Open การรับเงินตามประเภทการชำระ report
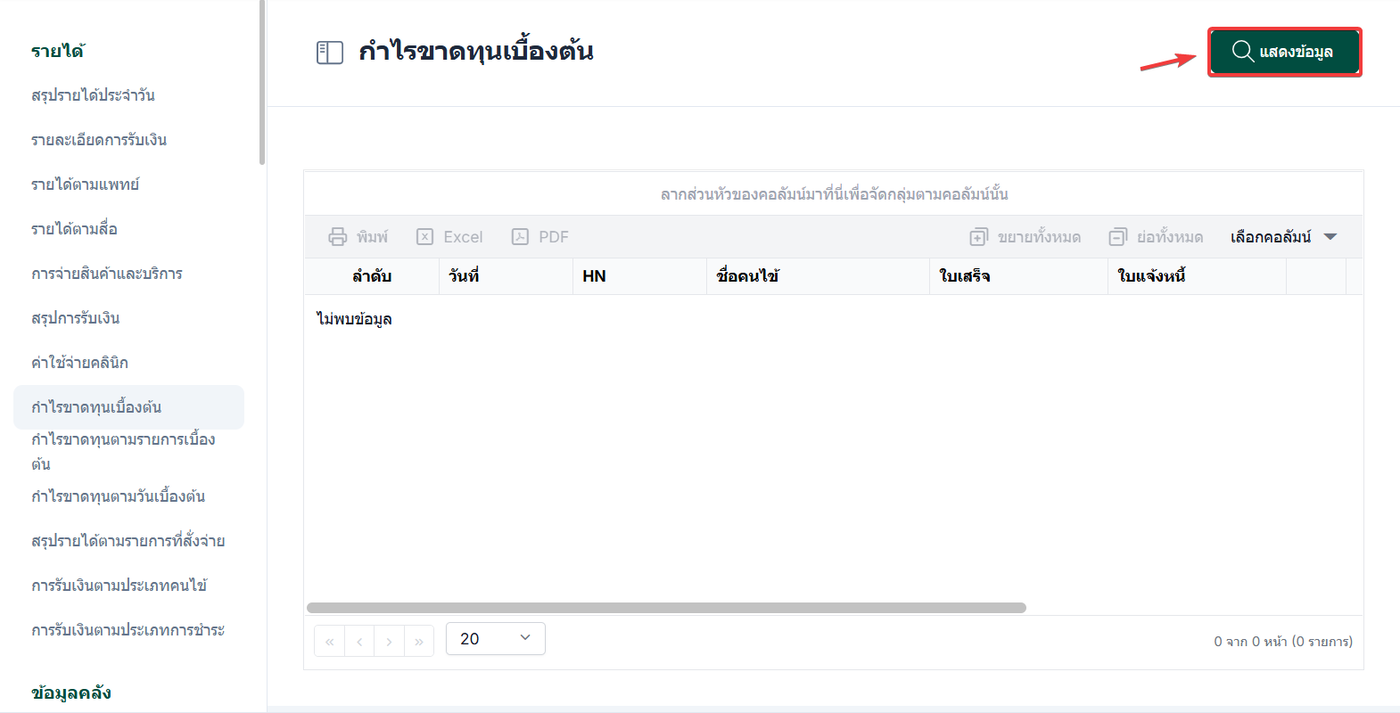This screenshot has height=713, width=1400. tap(128, 630)
